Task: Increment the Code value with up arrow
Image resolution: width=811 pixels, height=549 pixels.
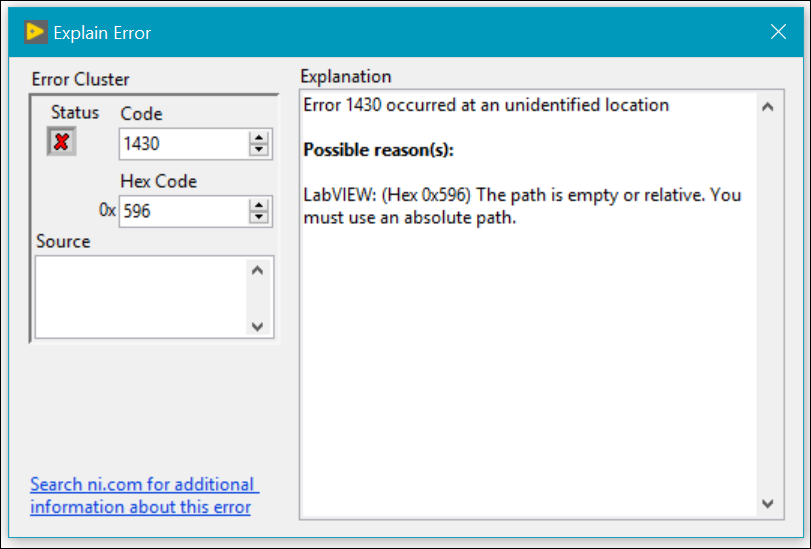Action: [259, 138]
